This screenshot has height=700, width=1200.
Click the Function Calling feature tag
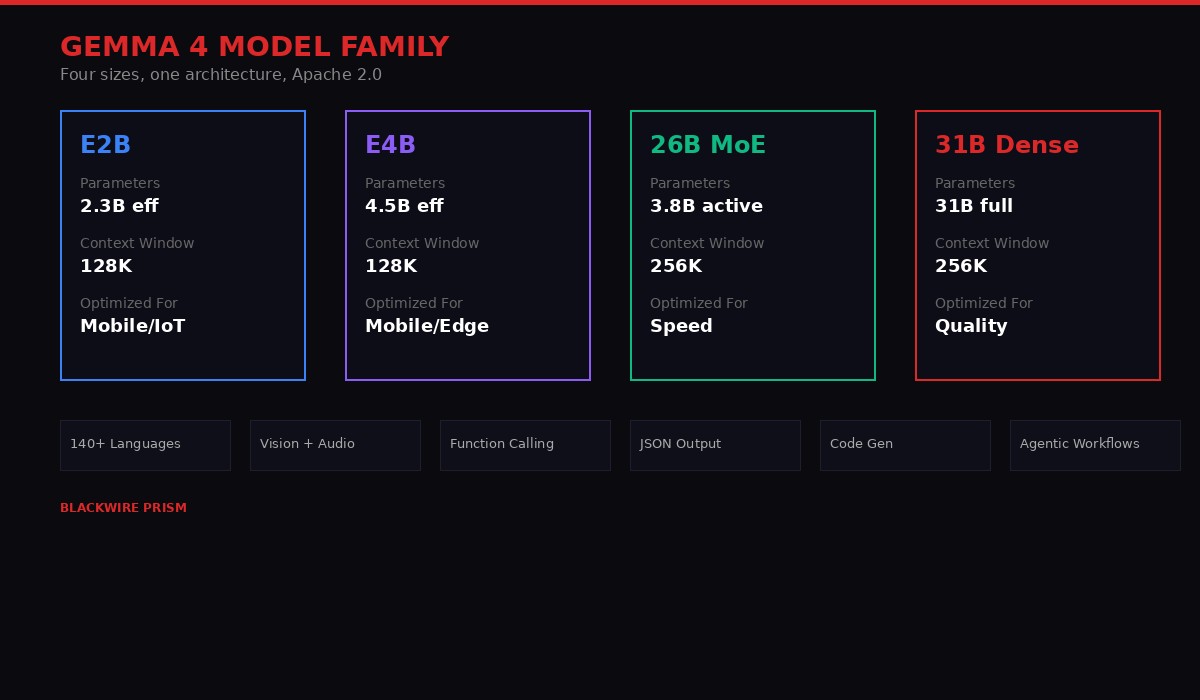[x=525, y=445]
